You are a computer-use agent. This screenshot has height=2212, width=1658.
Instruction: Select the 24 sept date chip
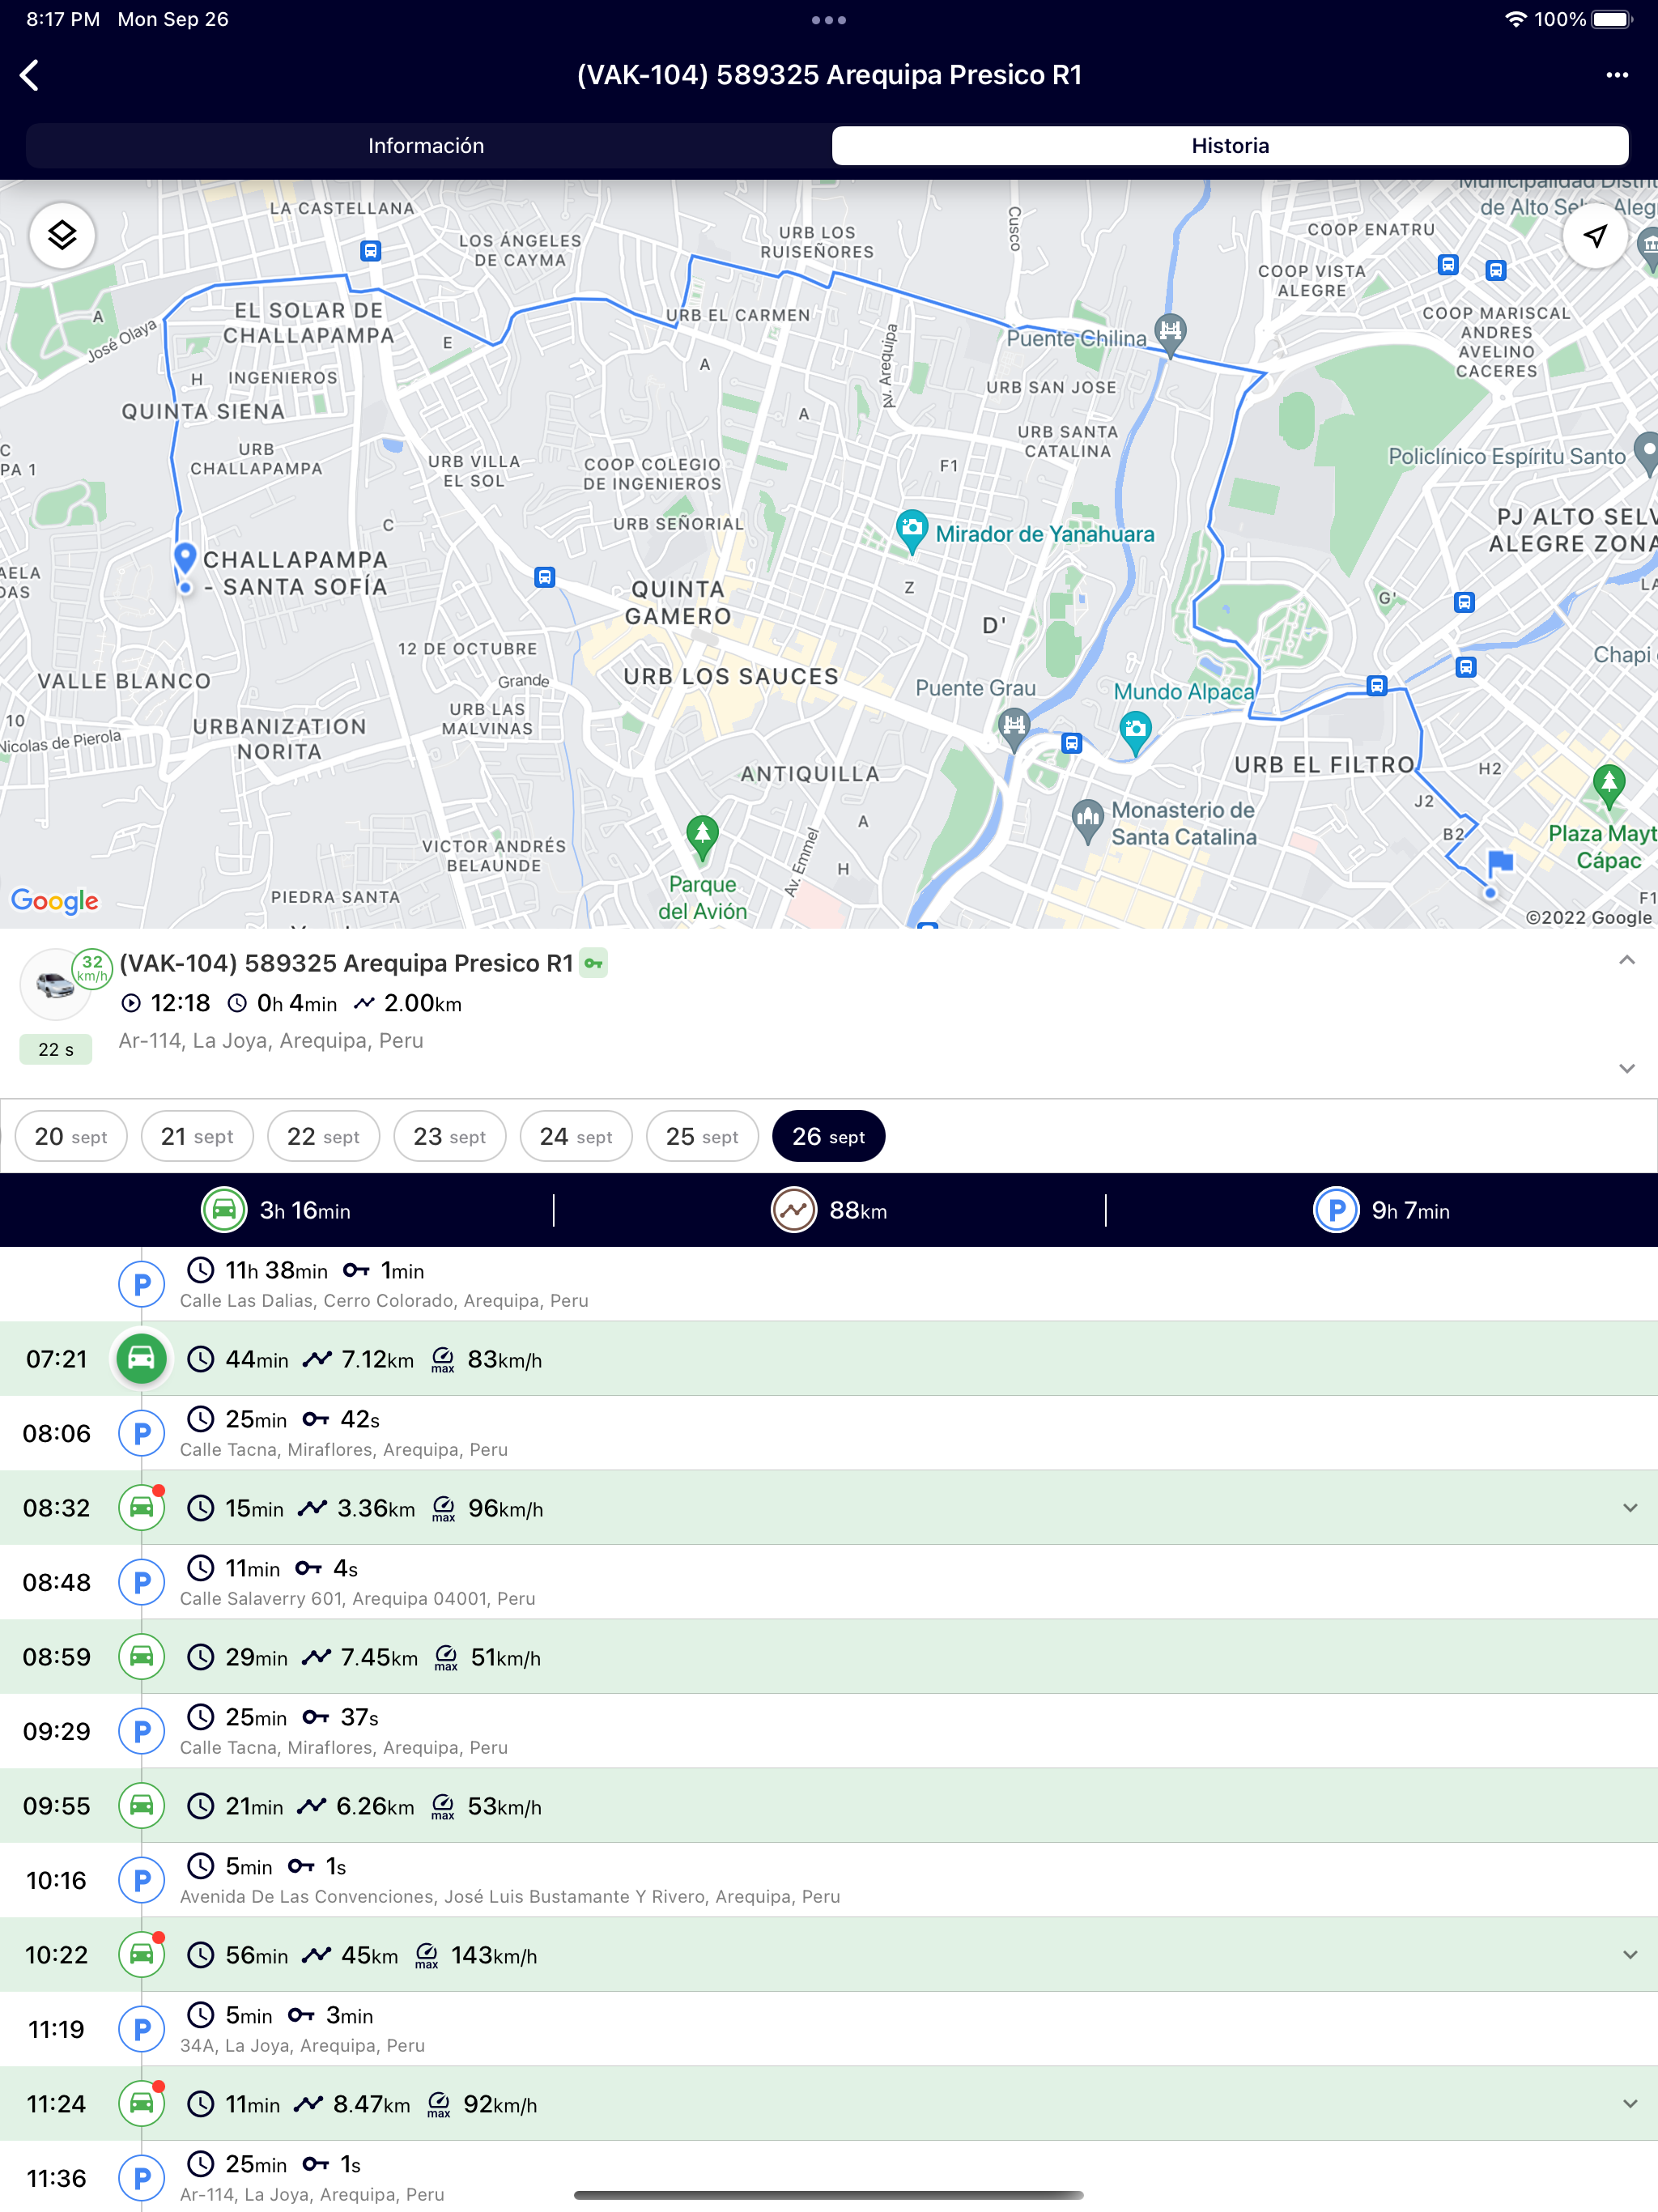point(576,1137)
